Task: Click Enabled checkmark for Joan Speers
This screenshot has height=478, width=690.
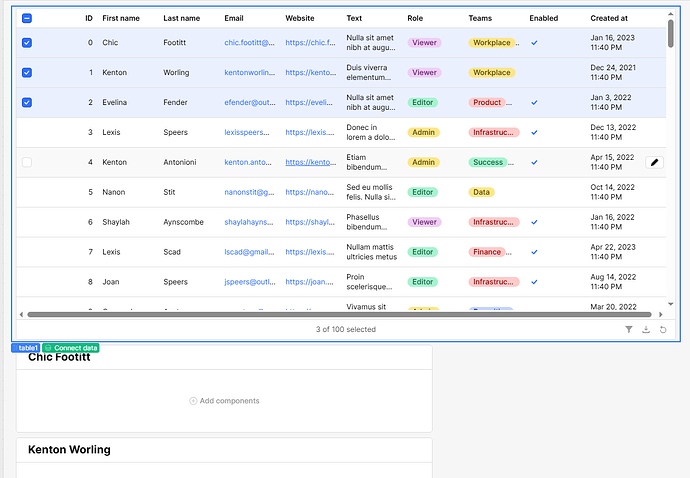Action: tap(534, 282)
